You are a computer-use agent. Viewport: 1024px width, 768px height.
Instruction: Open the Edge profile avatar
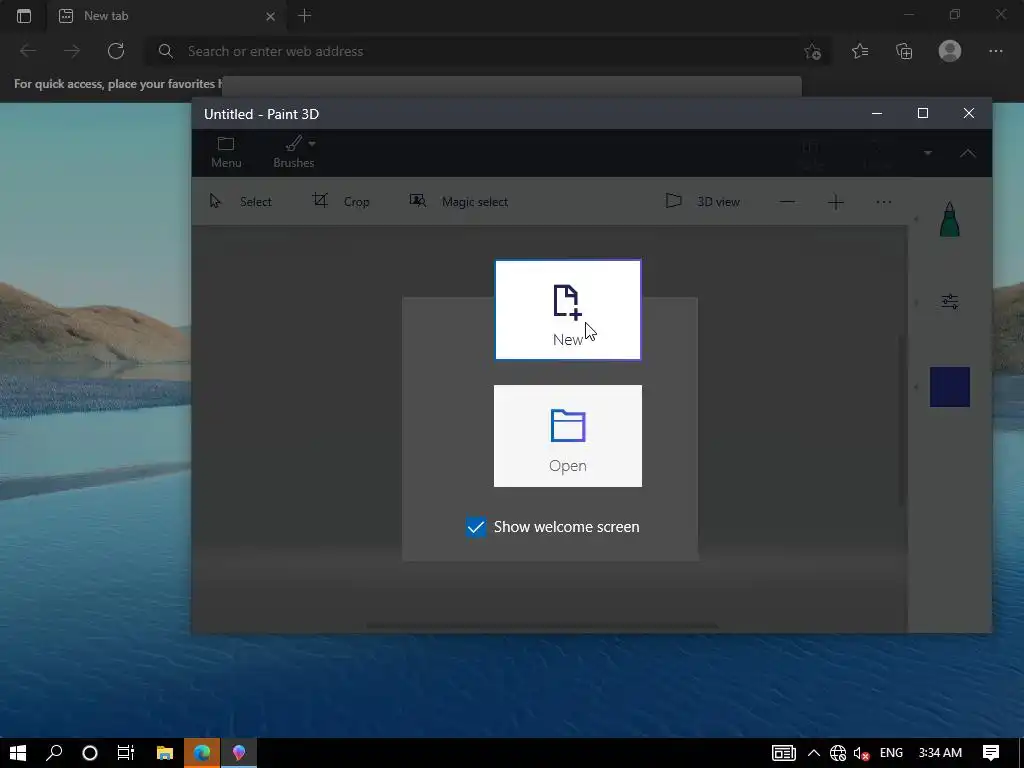click(x=950, y=51)
